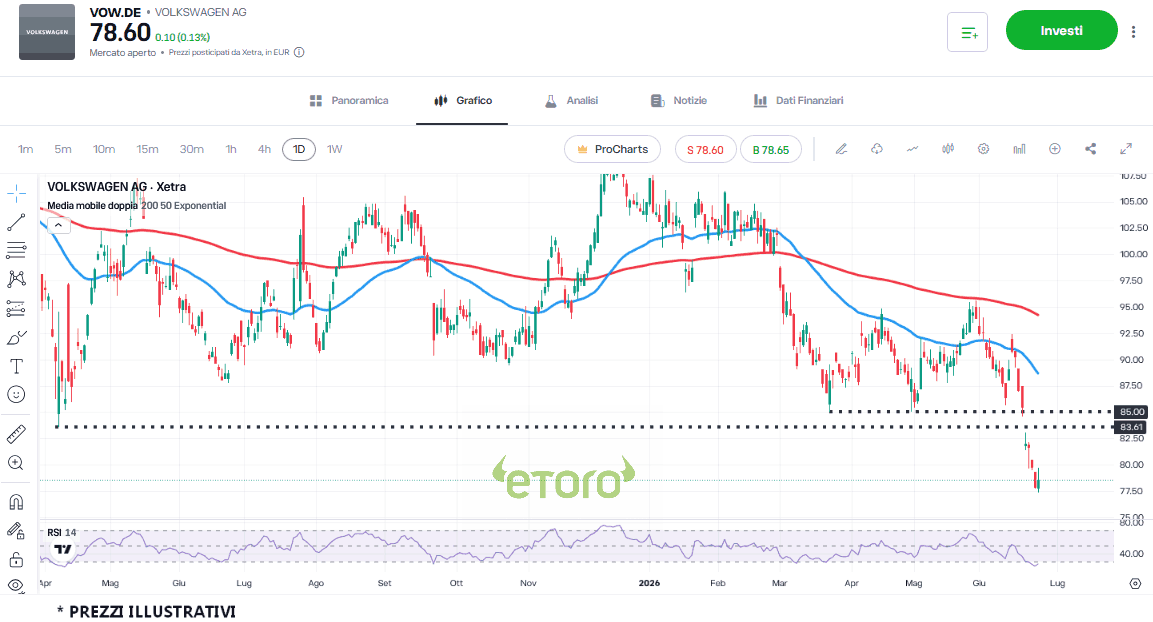This screenshot has width=1153, height=622.
Task: Click the RSI 14 indicator label
Action: coord(62,532)
